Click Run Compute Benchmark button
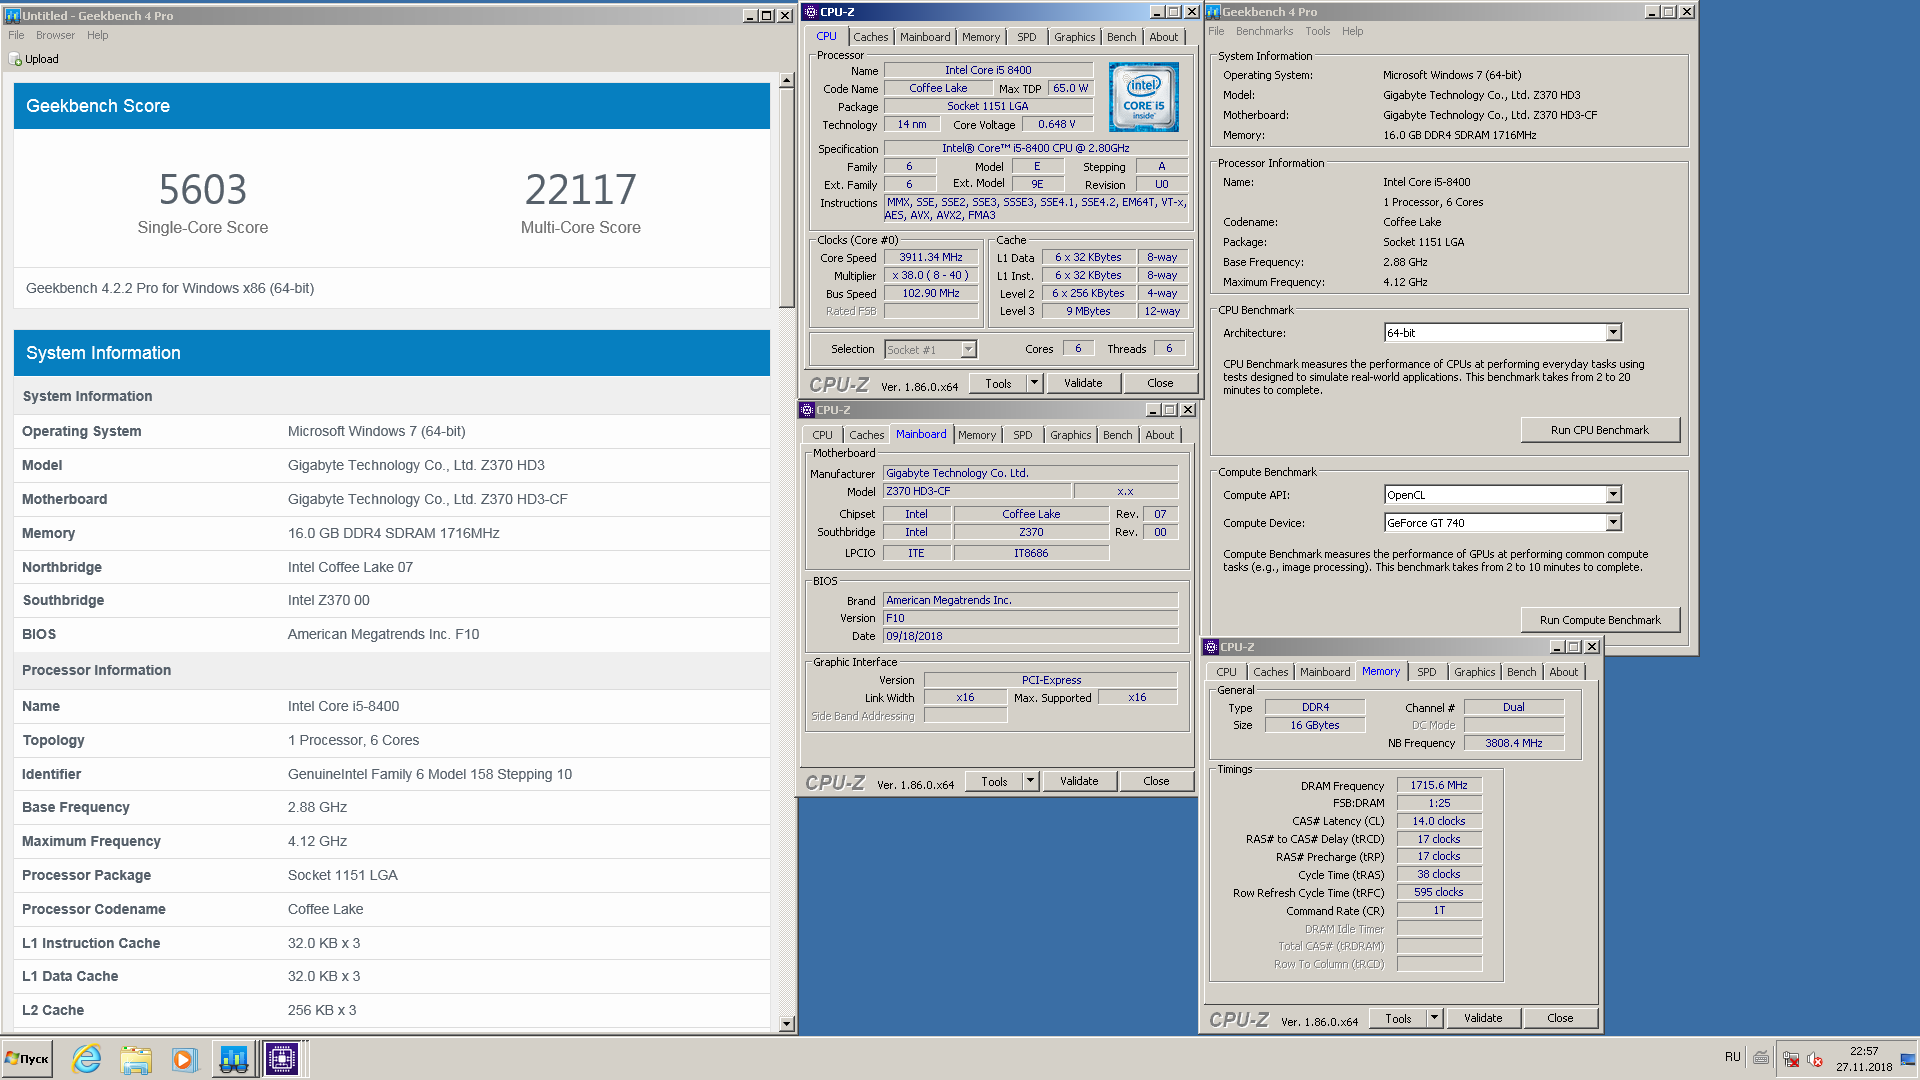Screen dimensions: 1920x1080 (x=1600, y=620)
